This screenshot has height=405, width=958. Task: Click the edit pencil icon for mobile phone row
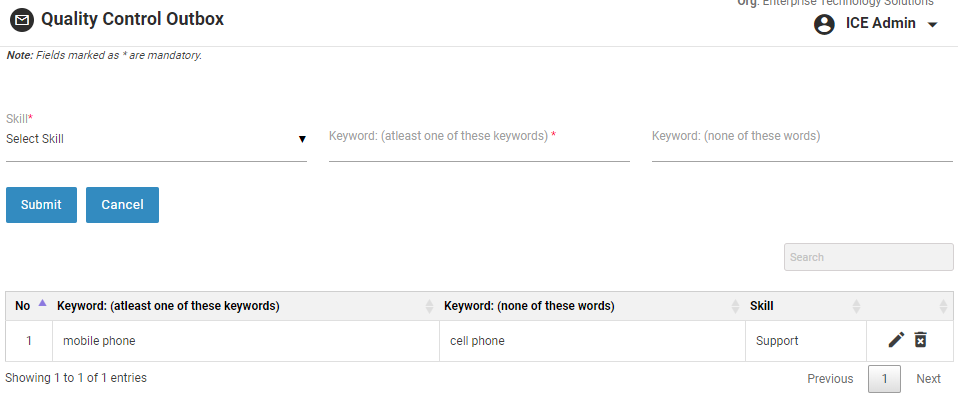[896, 340]
